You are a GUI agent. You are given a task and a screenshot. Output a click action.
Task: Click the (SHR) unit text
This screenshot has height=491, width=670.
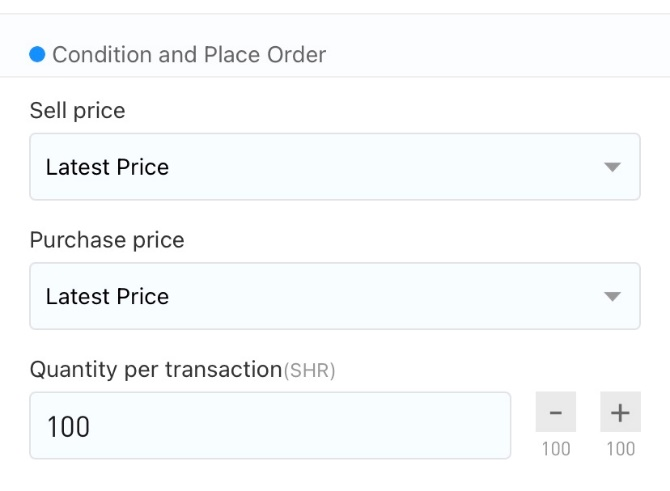309,370
